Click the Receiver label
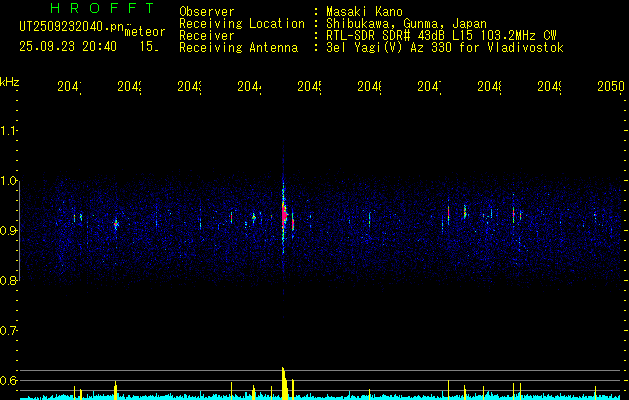The width and height of the screenshot is (629, 400). tap(207, 36)
